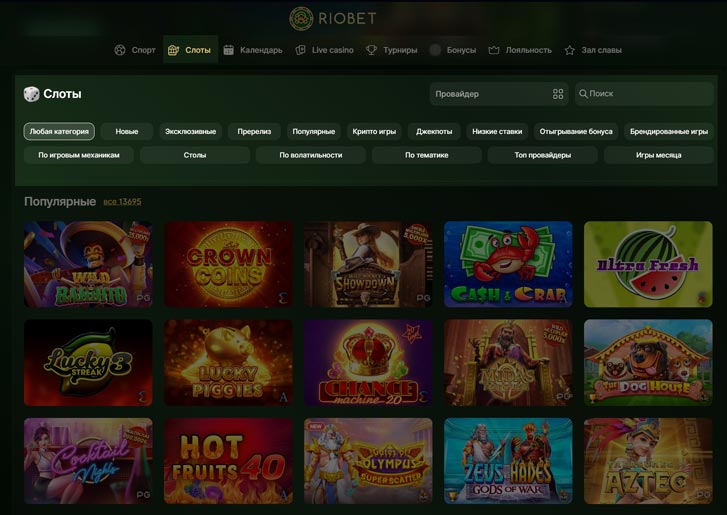Open the 'Слоты' navigation tab
The width and height of the screenshot is (727, 515).
[x=190, y=50]
